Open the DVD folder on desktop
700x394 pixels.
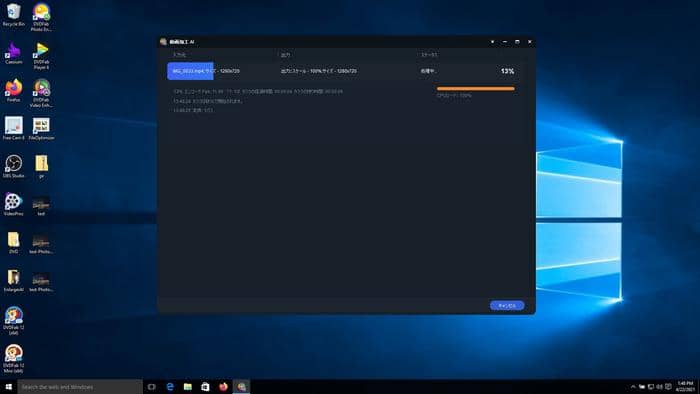pyautogui.click(x=13, y=242)
